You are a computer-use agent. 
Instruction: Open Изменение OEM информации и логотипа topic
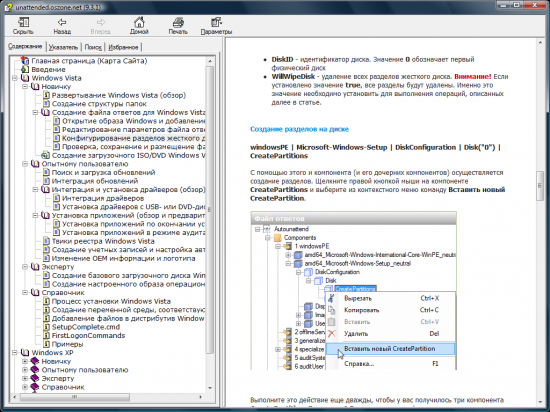point(123,258)
